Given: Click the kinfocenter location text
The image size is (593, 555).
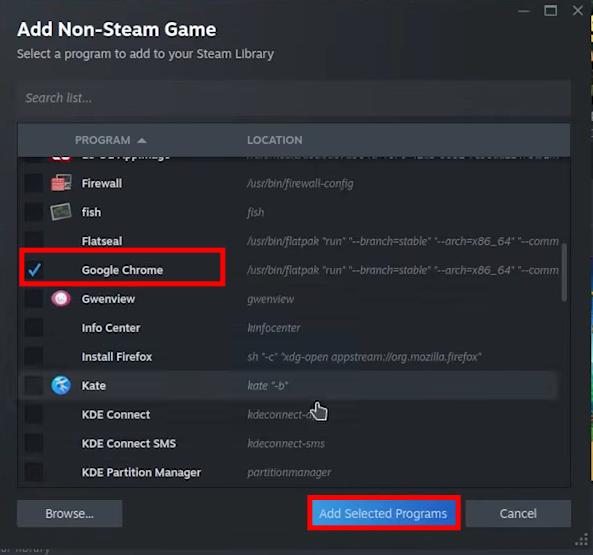Looking at the screenshot, I should [274, 328].
